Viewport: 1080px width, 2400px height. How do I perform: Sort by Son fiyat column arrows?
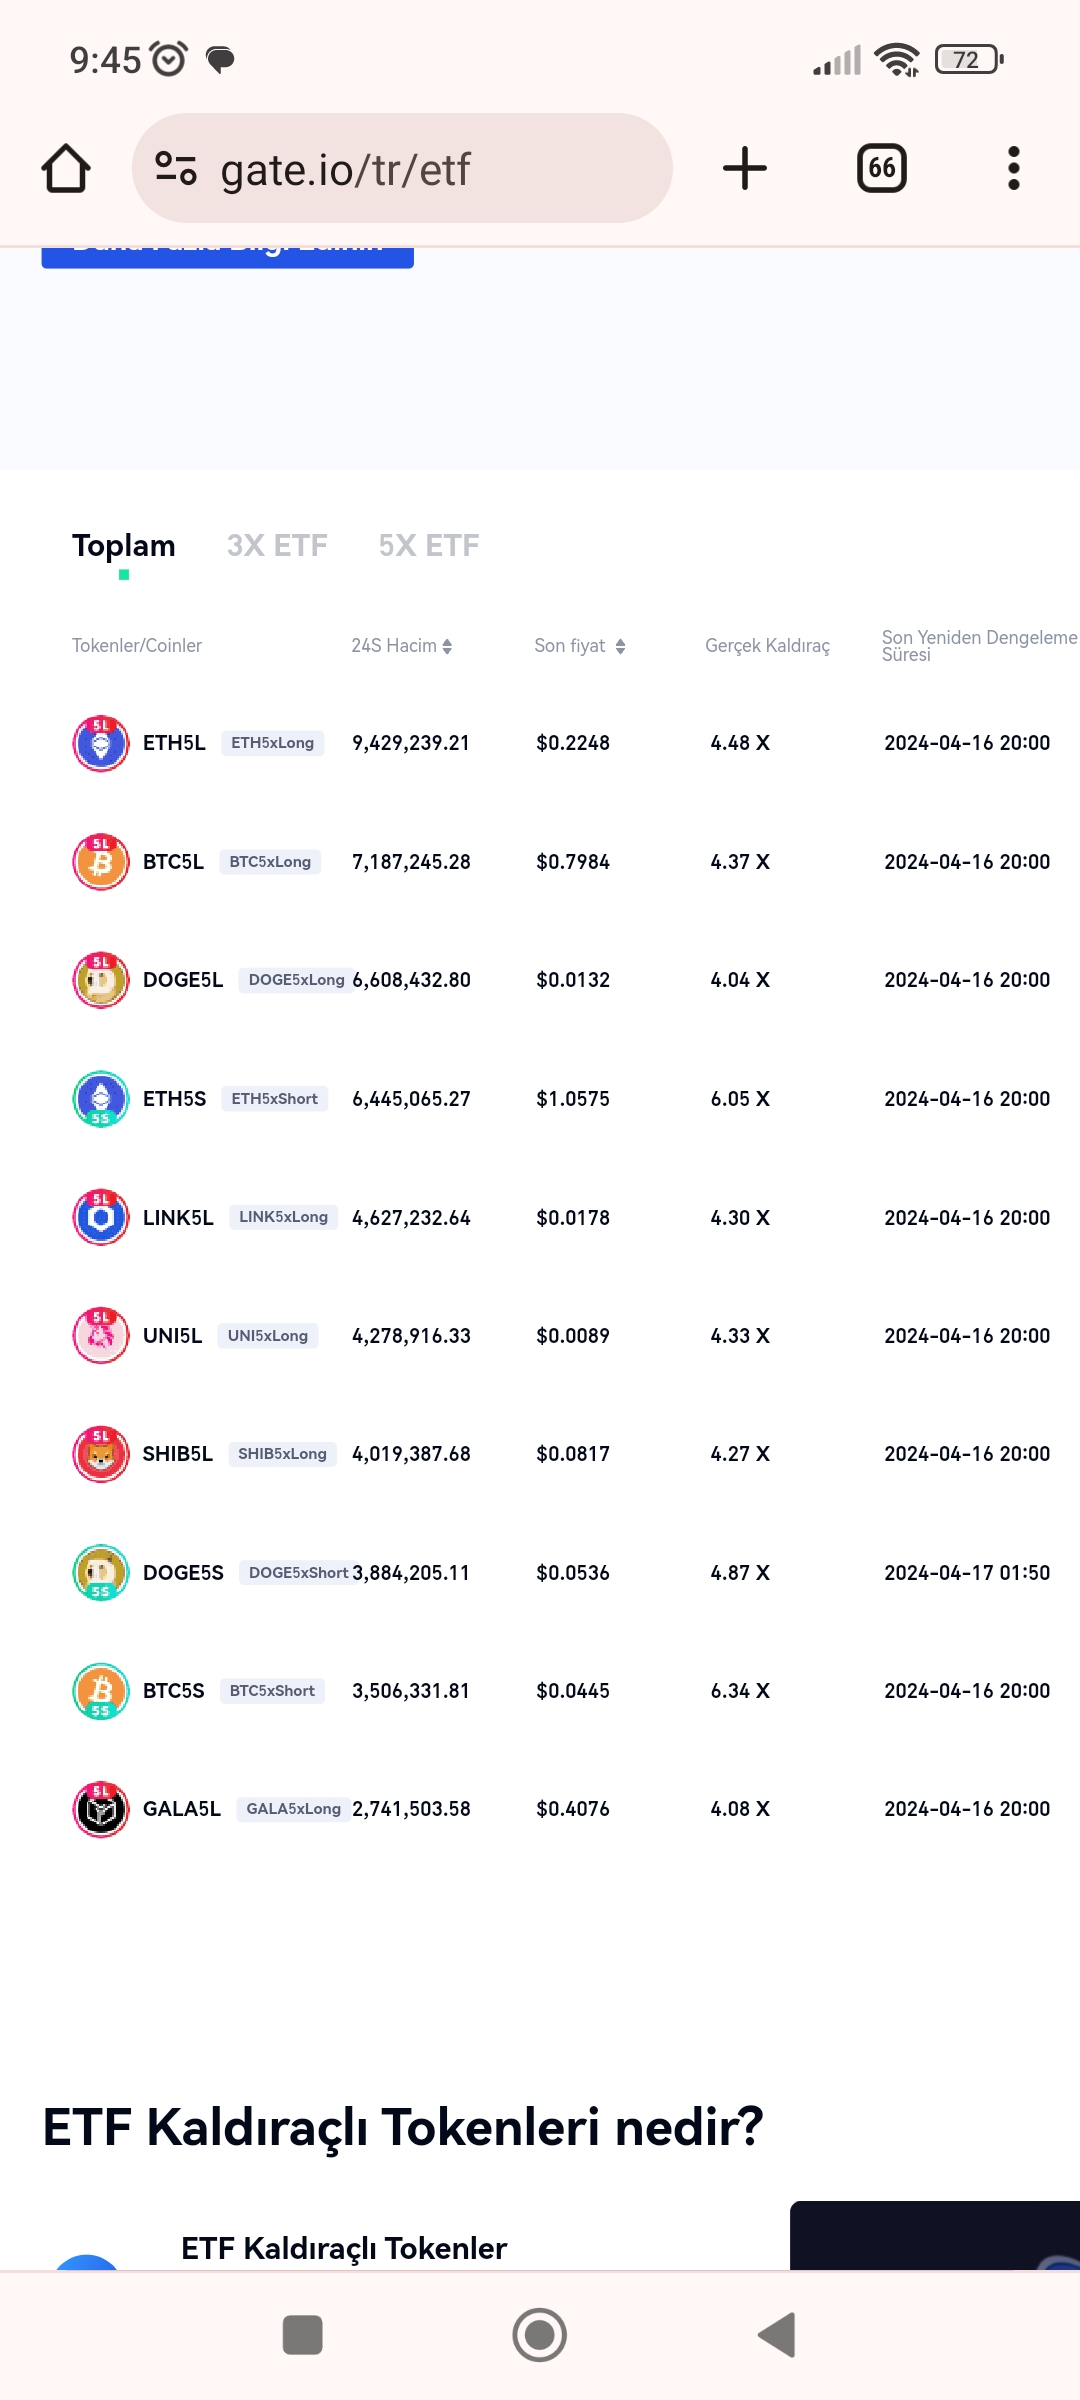click(621, 646)
